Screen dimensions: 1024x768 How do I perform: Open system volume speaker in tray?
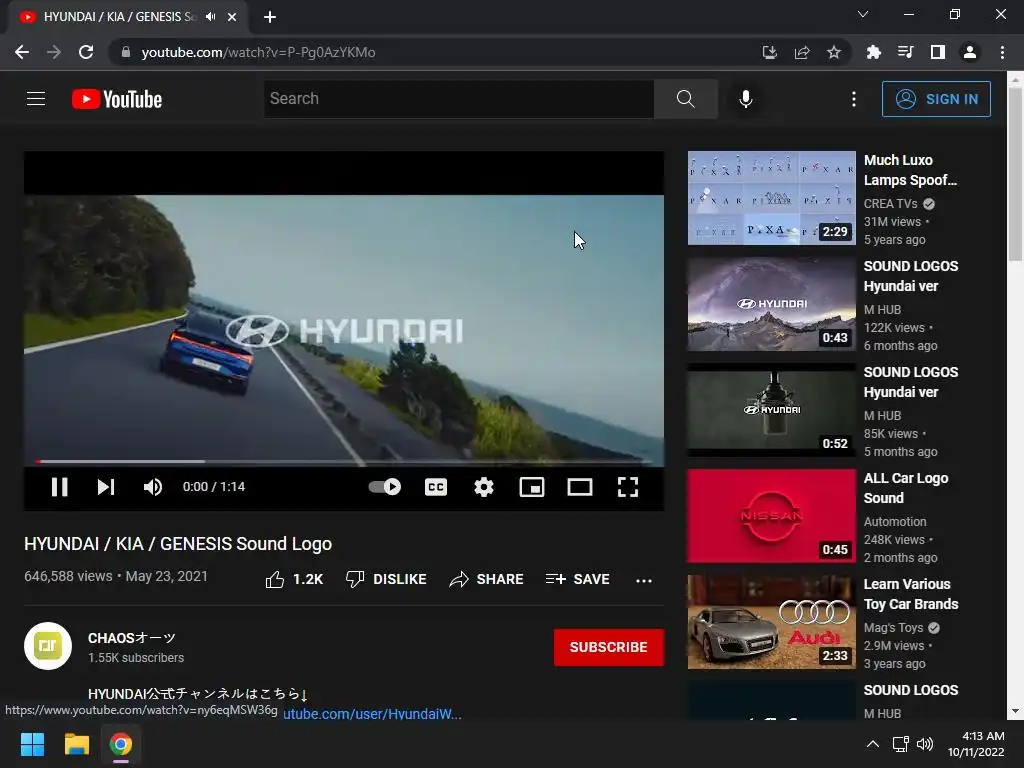(x=925, y=744)
